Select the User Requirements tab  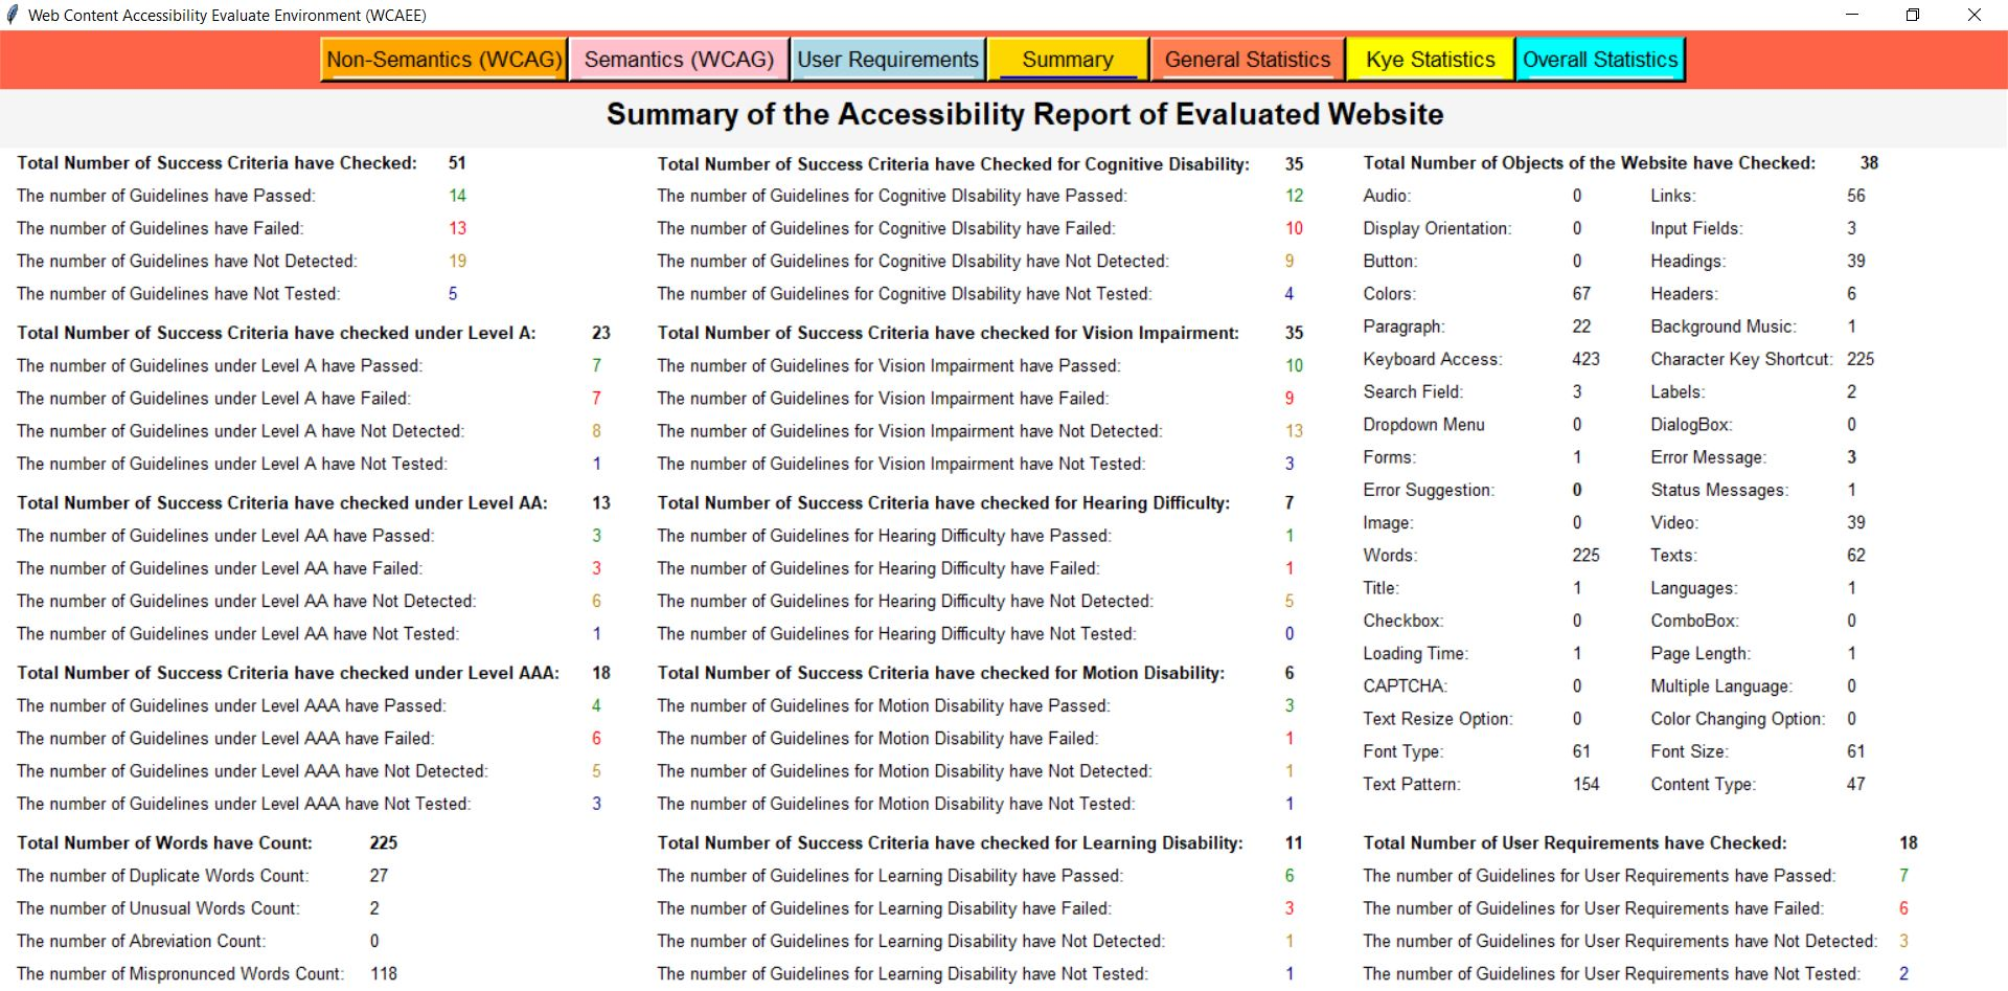(887, 60)
